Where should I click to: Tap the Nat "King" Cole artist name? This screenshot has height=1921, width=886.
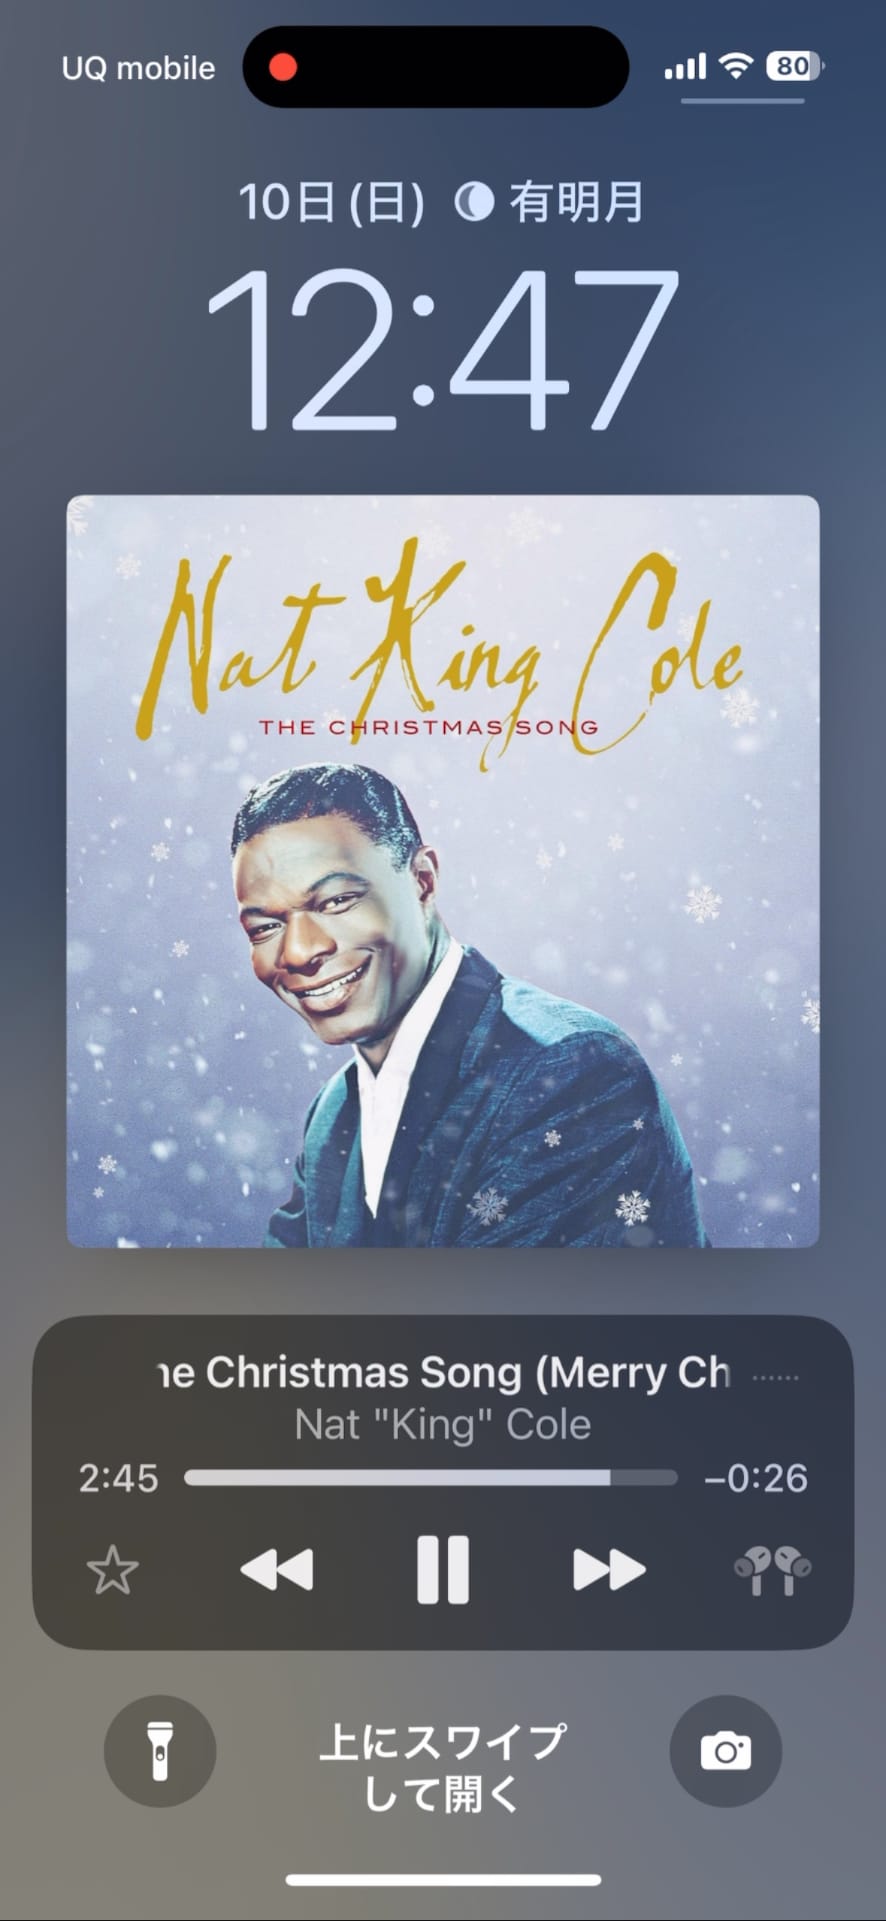[x=443, y=1424]
